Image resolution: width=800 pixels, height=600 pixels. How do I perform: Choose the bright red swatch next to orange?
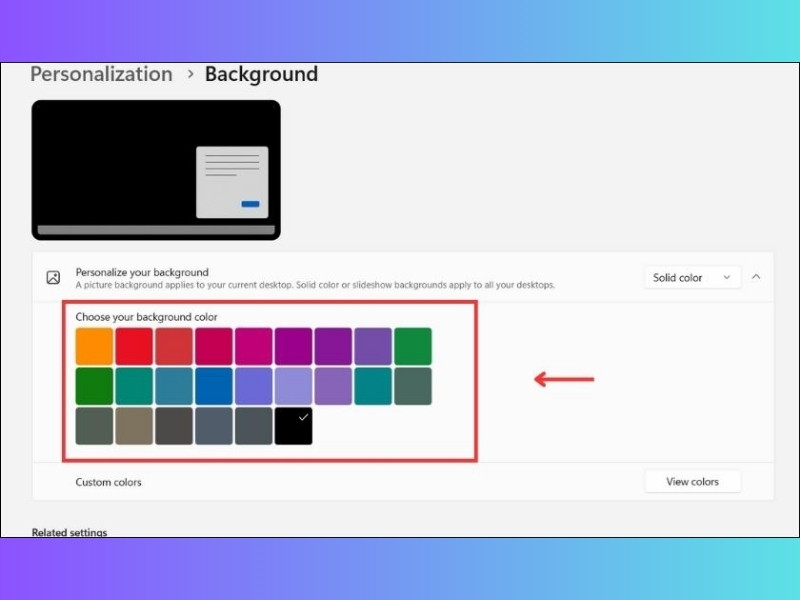[134, 346]
